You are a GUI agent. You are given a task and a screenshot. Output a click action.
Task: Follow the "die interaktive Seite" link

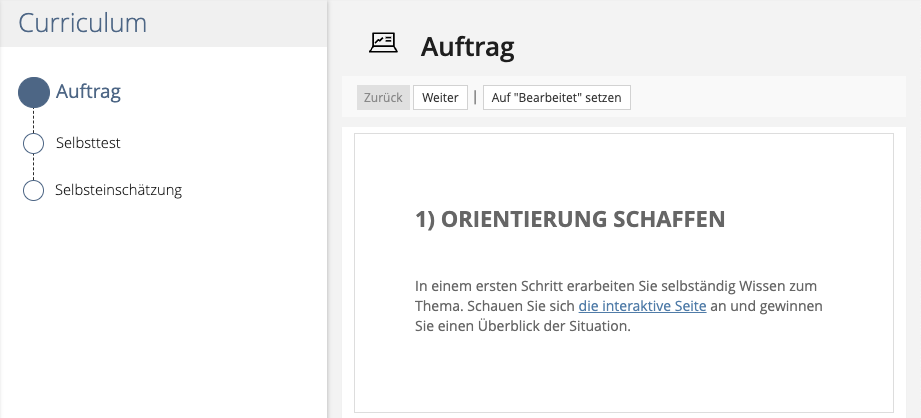tap(642, 306)
